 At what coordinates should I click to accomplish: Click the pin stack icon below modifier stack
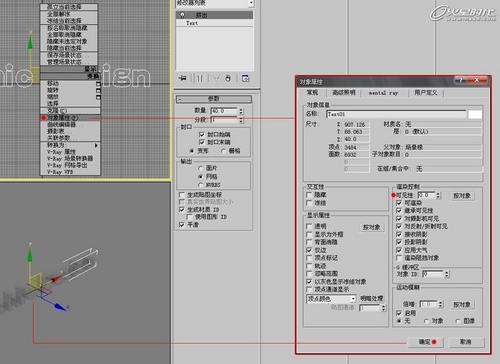(182, 78)
